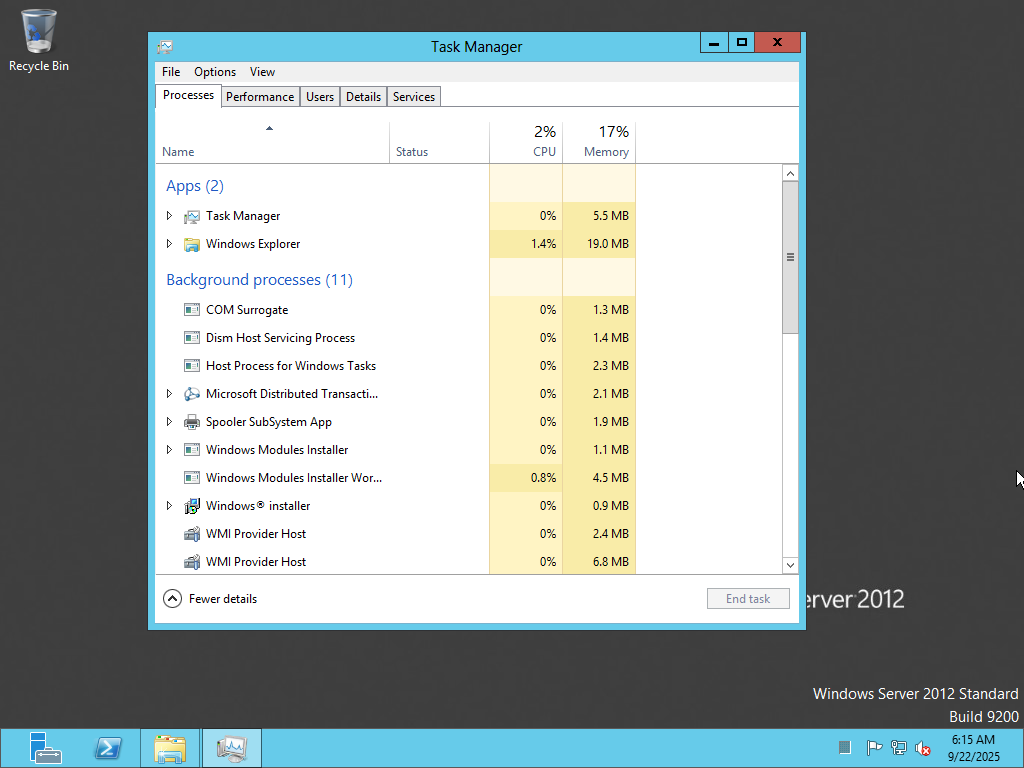Image resolution: width=1024 pixels, height=768 pixels.
Task: Open the Services tab
Action: click(413, 97)
